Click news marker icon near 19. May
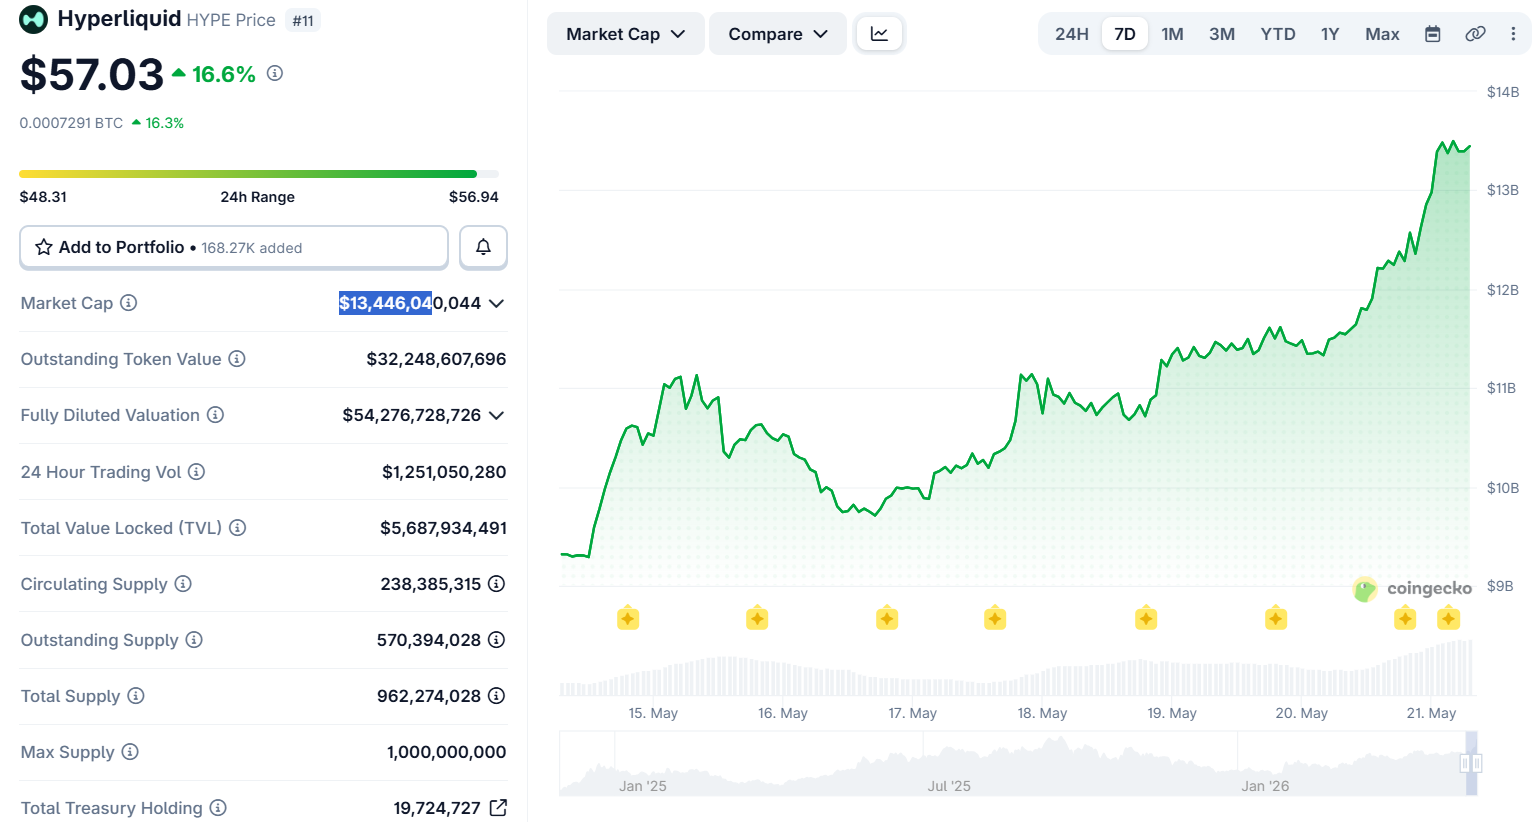Viewport: 1535px width, 822px height. click(1146, 618)
